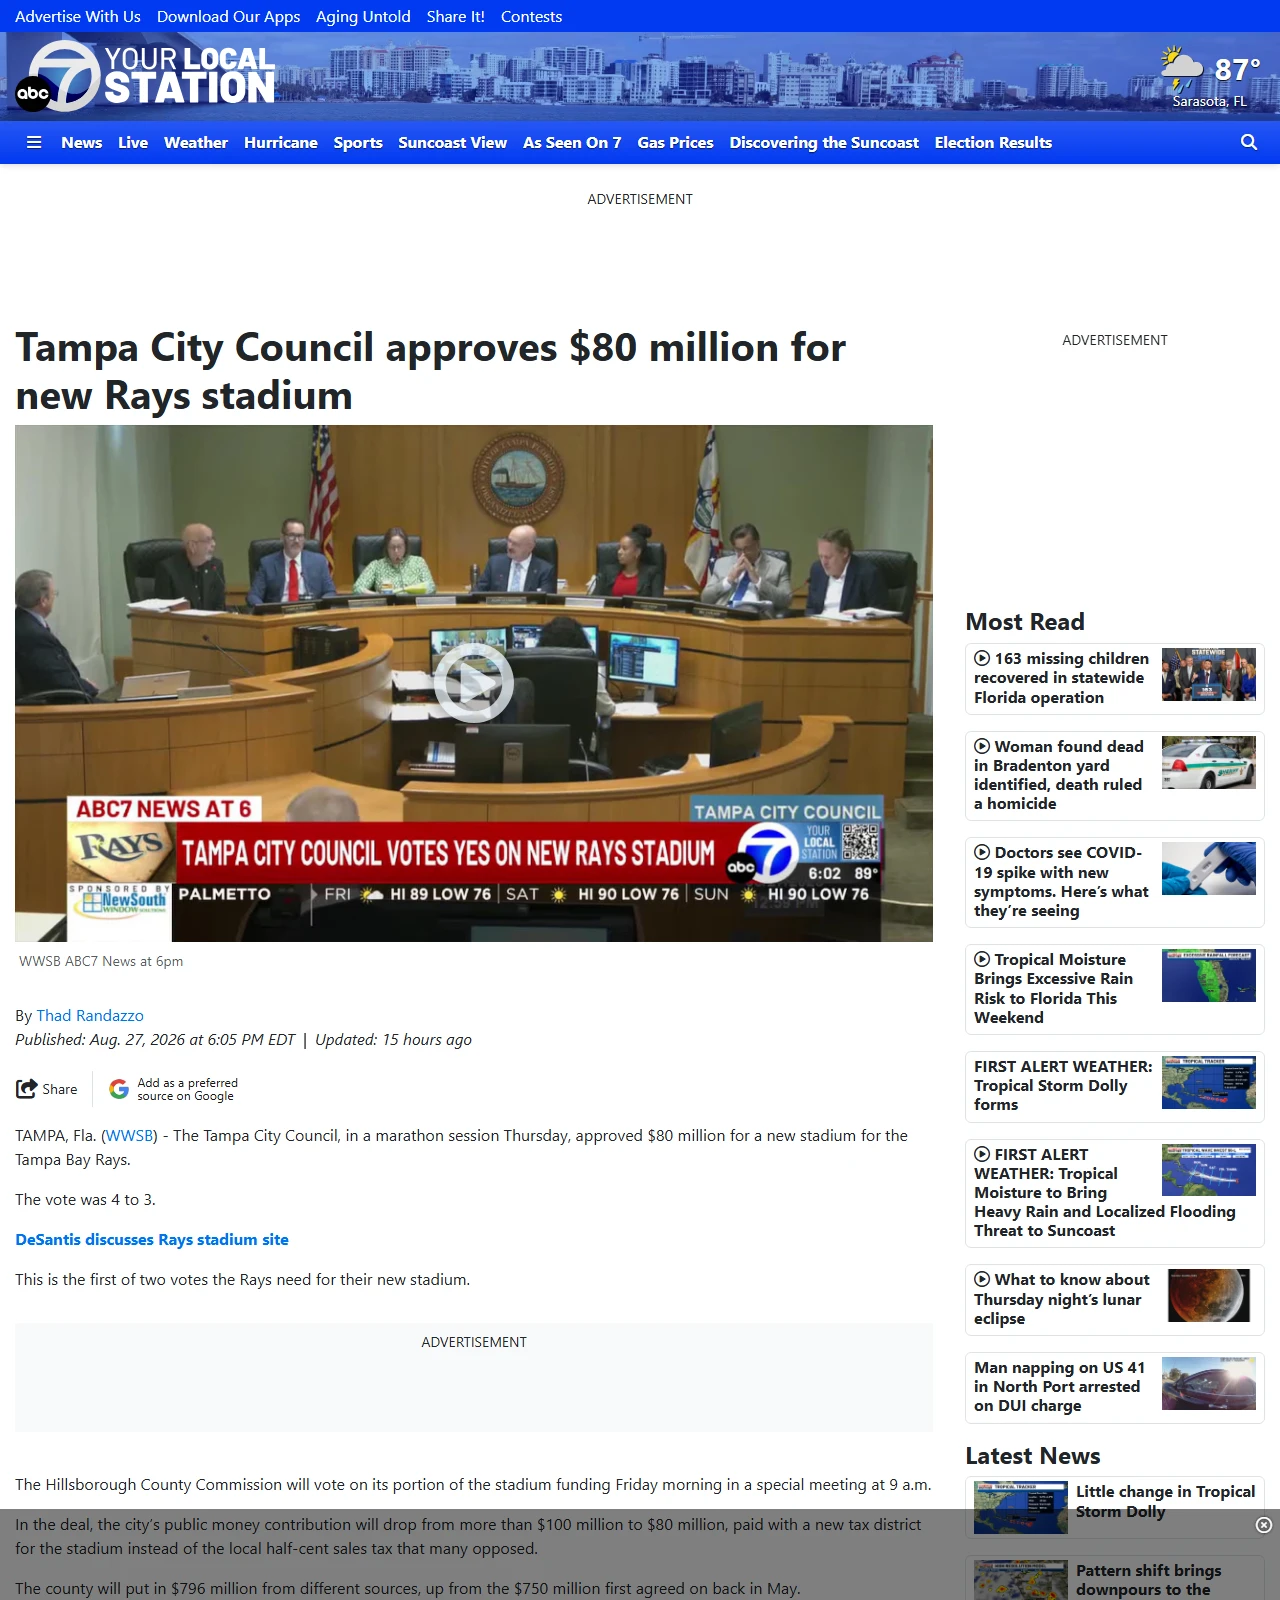Open the Live menu item
This screenshot has height=1600, width=1280.
(133, 142)
